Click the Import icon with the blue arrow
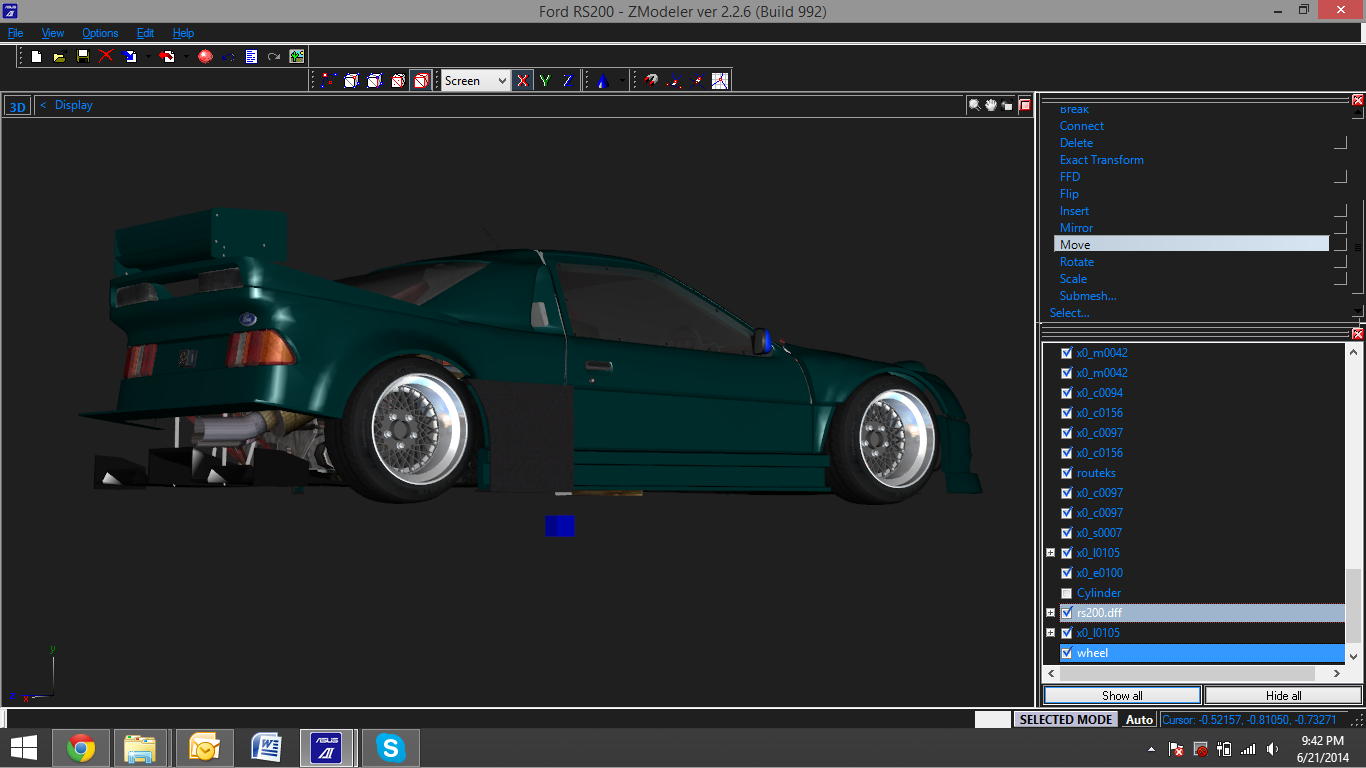 coord(130,56)
